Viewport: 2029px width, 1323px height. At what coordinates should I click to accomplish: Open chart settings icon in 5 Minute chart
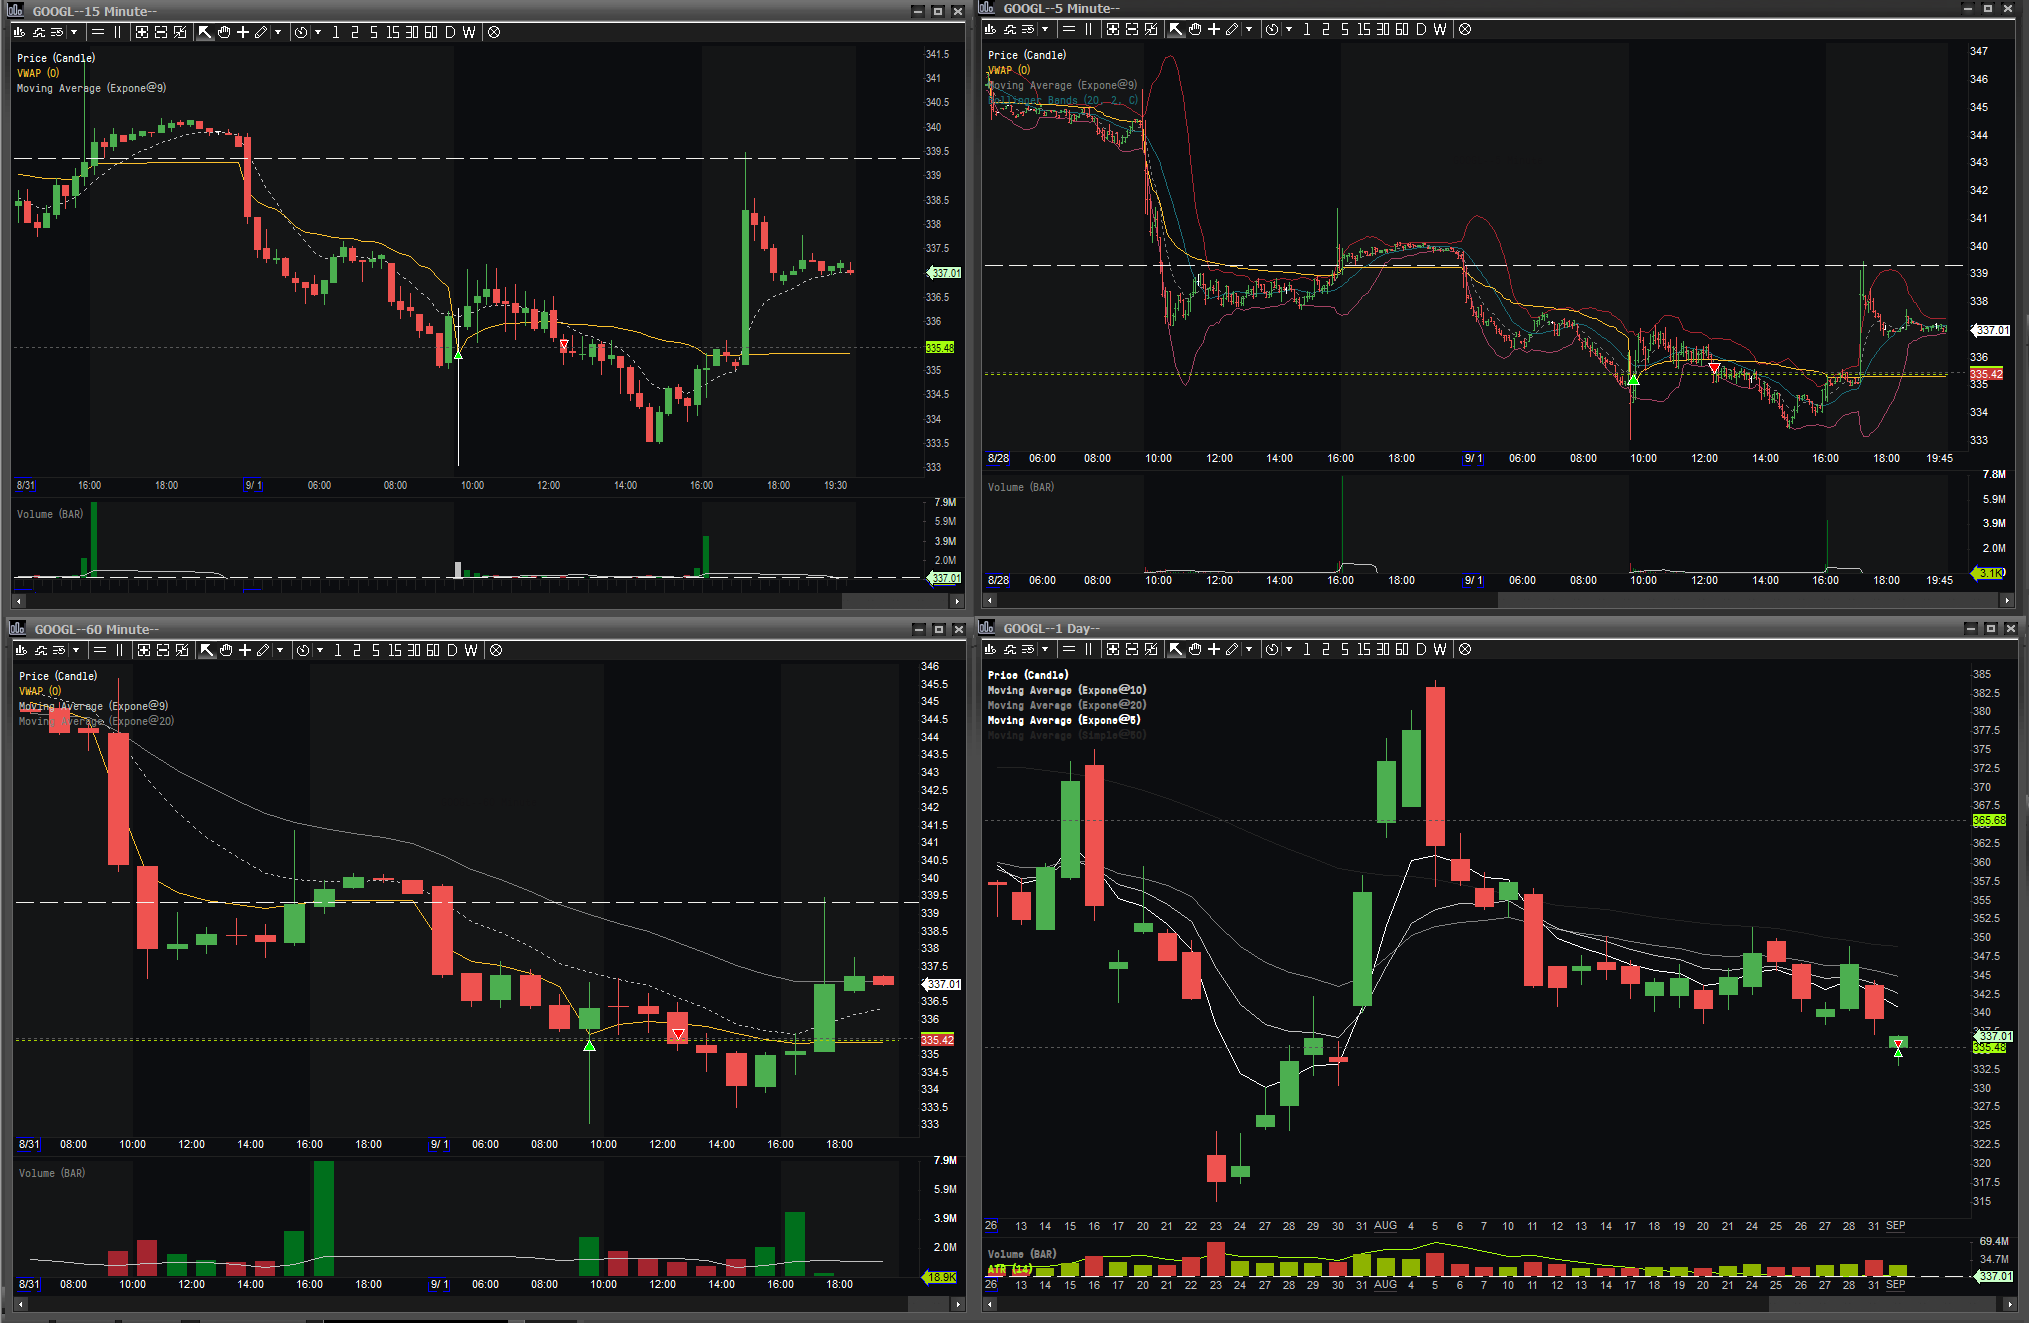pos(1029,29)
